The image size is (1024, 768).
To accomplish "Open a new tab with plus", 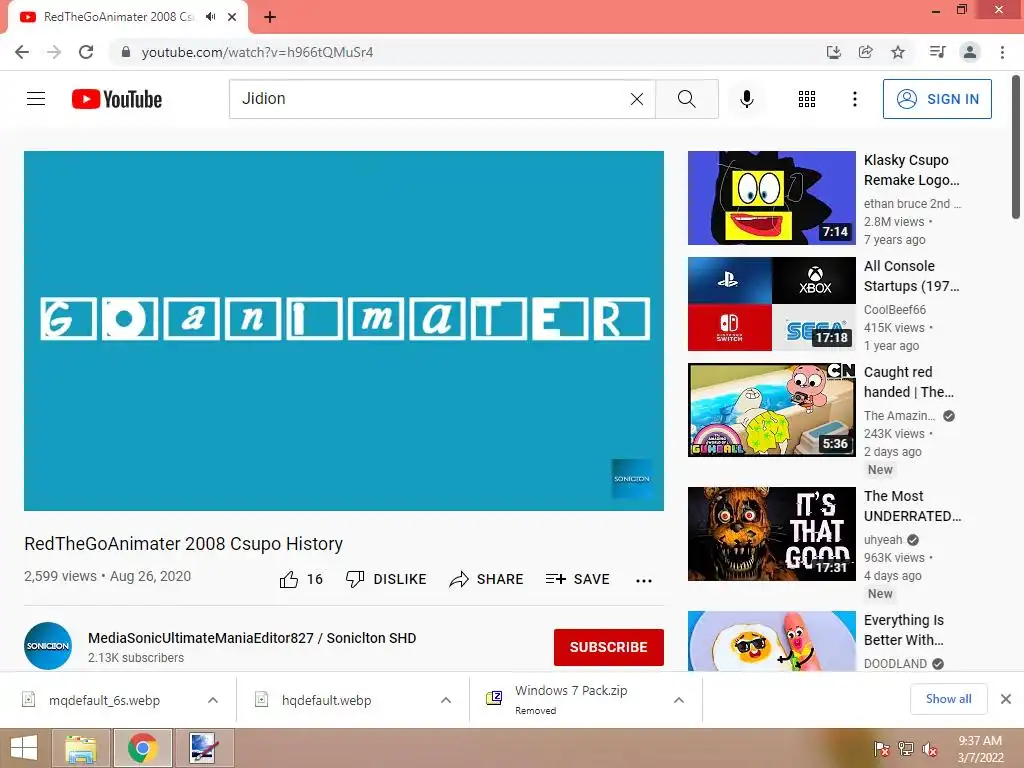I will coord(270,17).
